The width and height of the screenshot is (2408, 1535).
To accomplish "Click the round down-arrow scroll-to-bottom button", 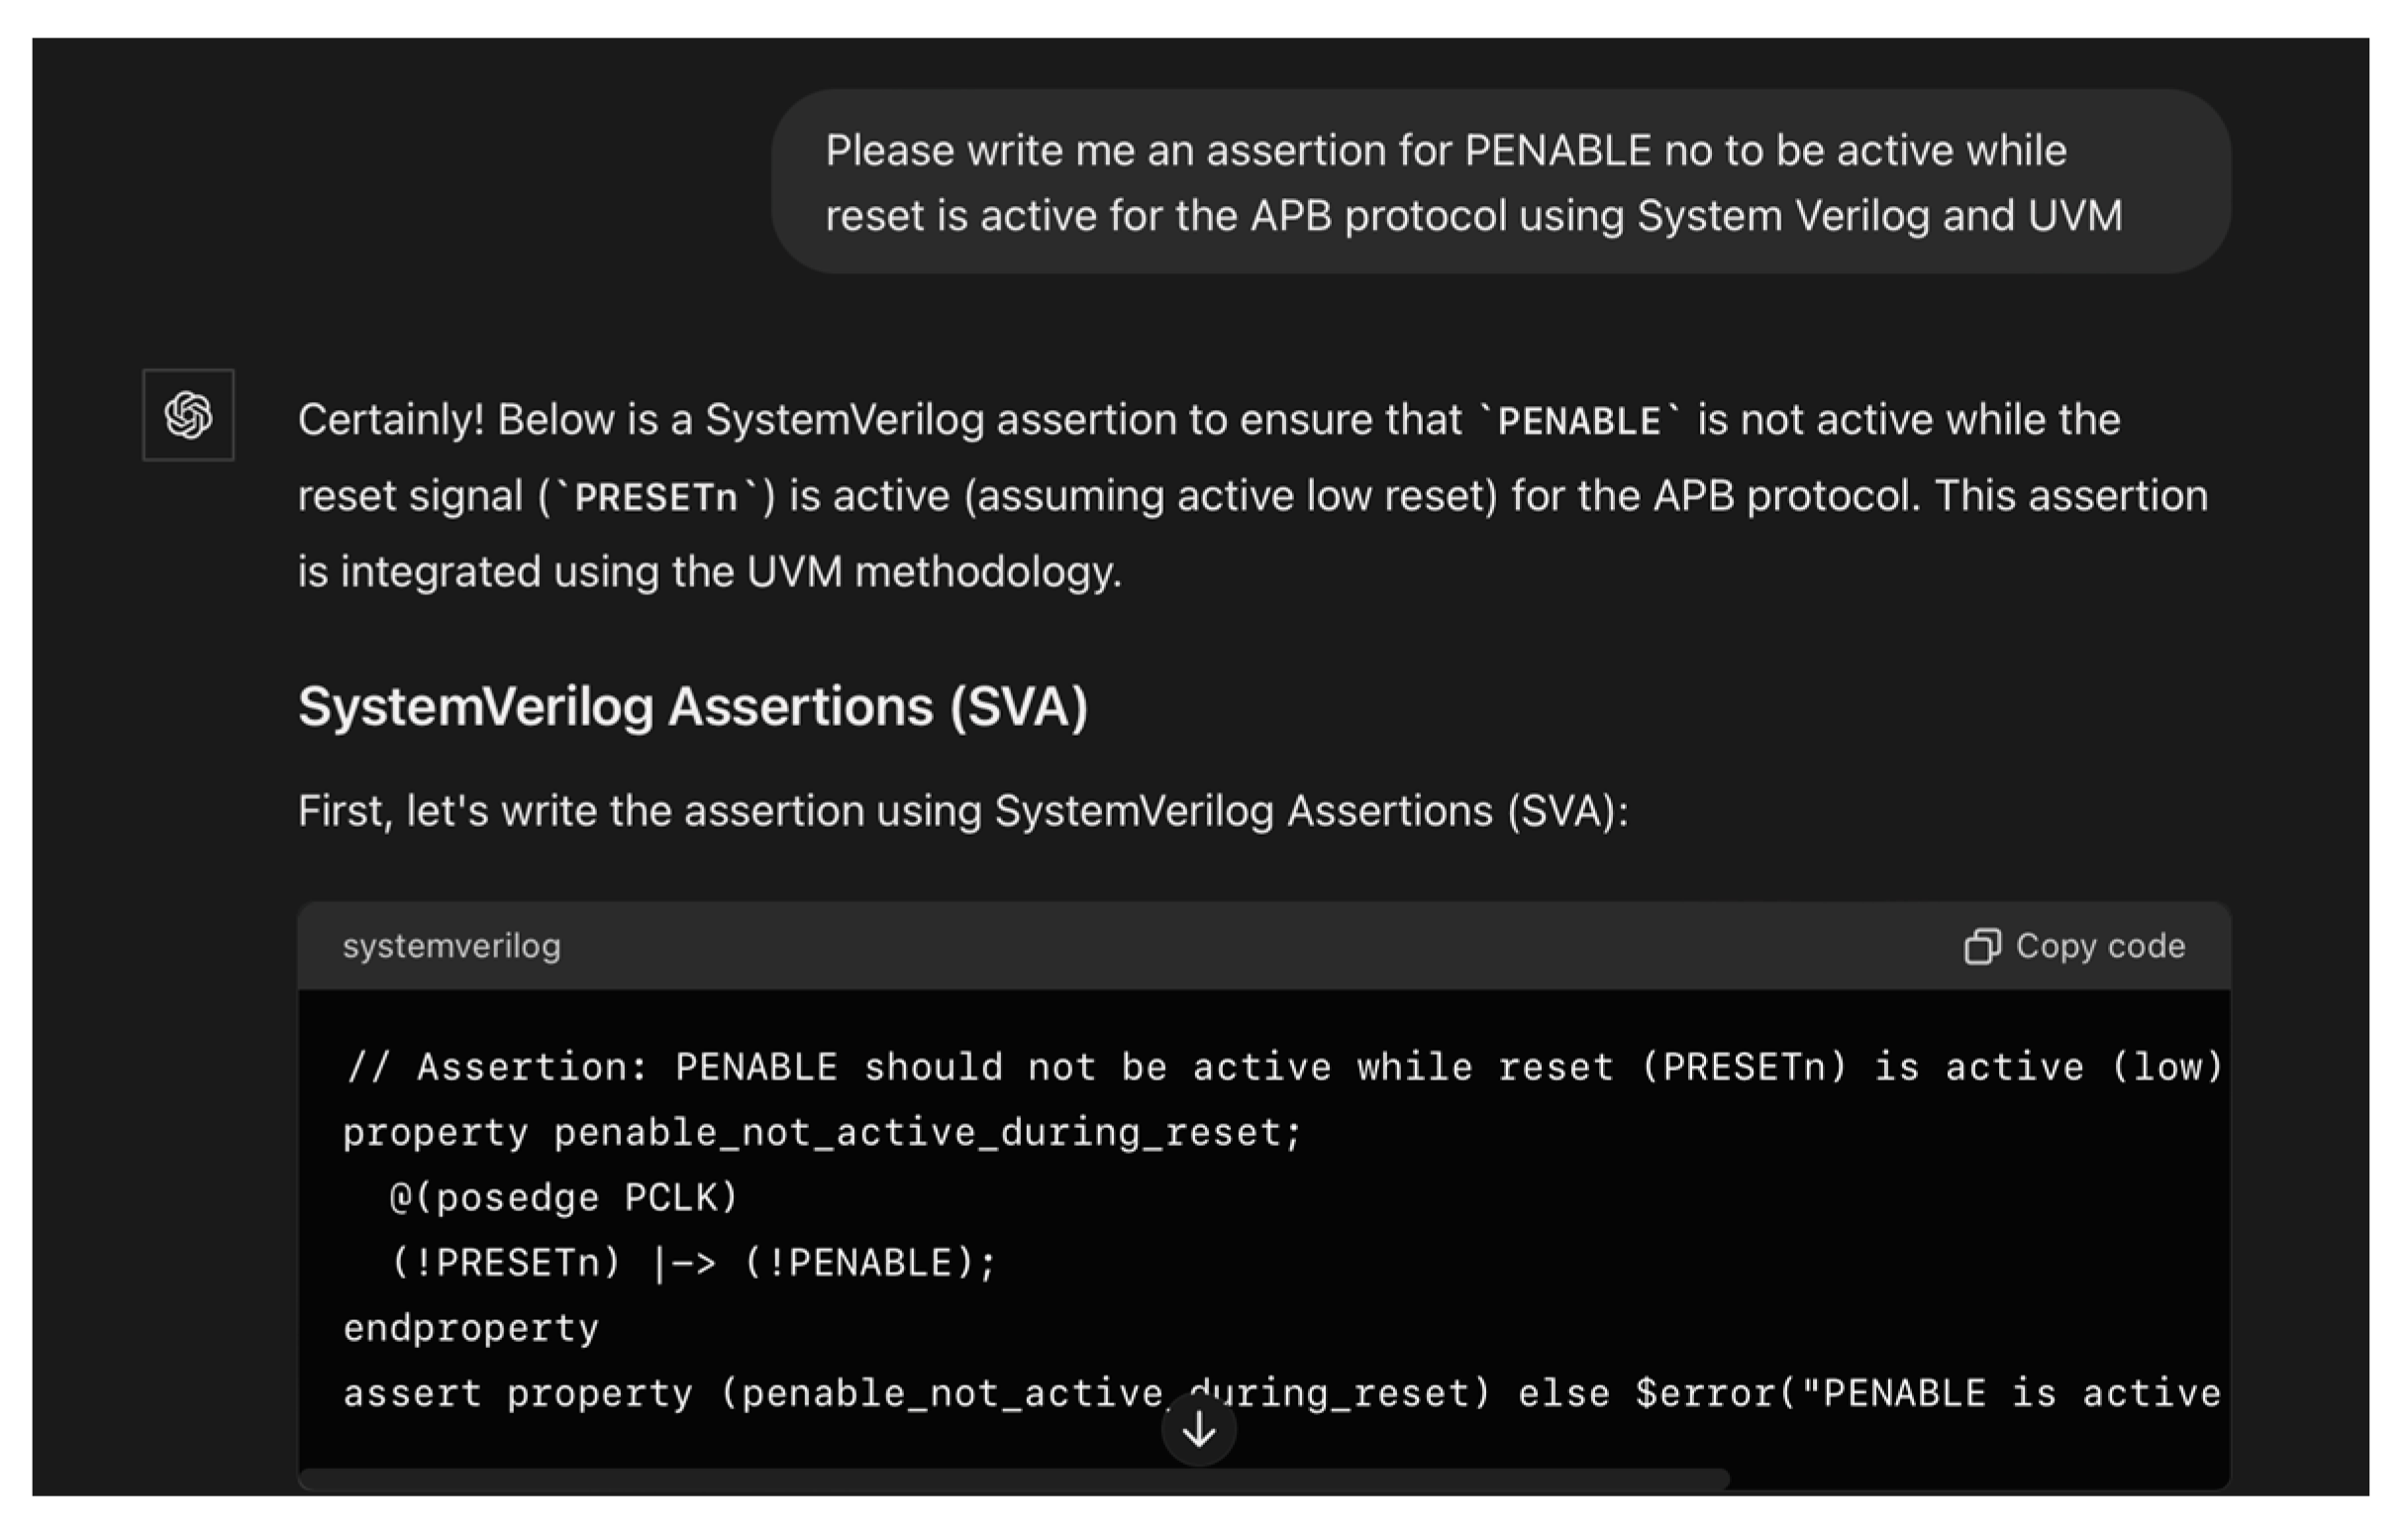I will coord(1199,1430).
